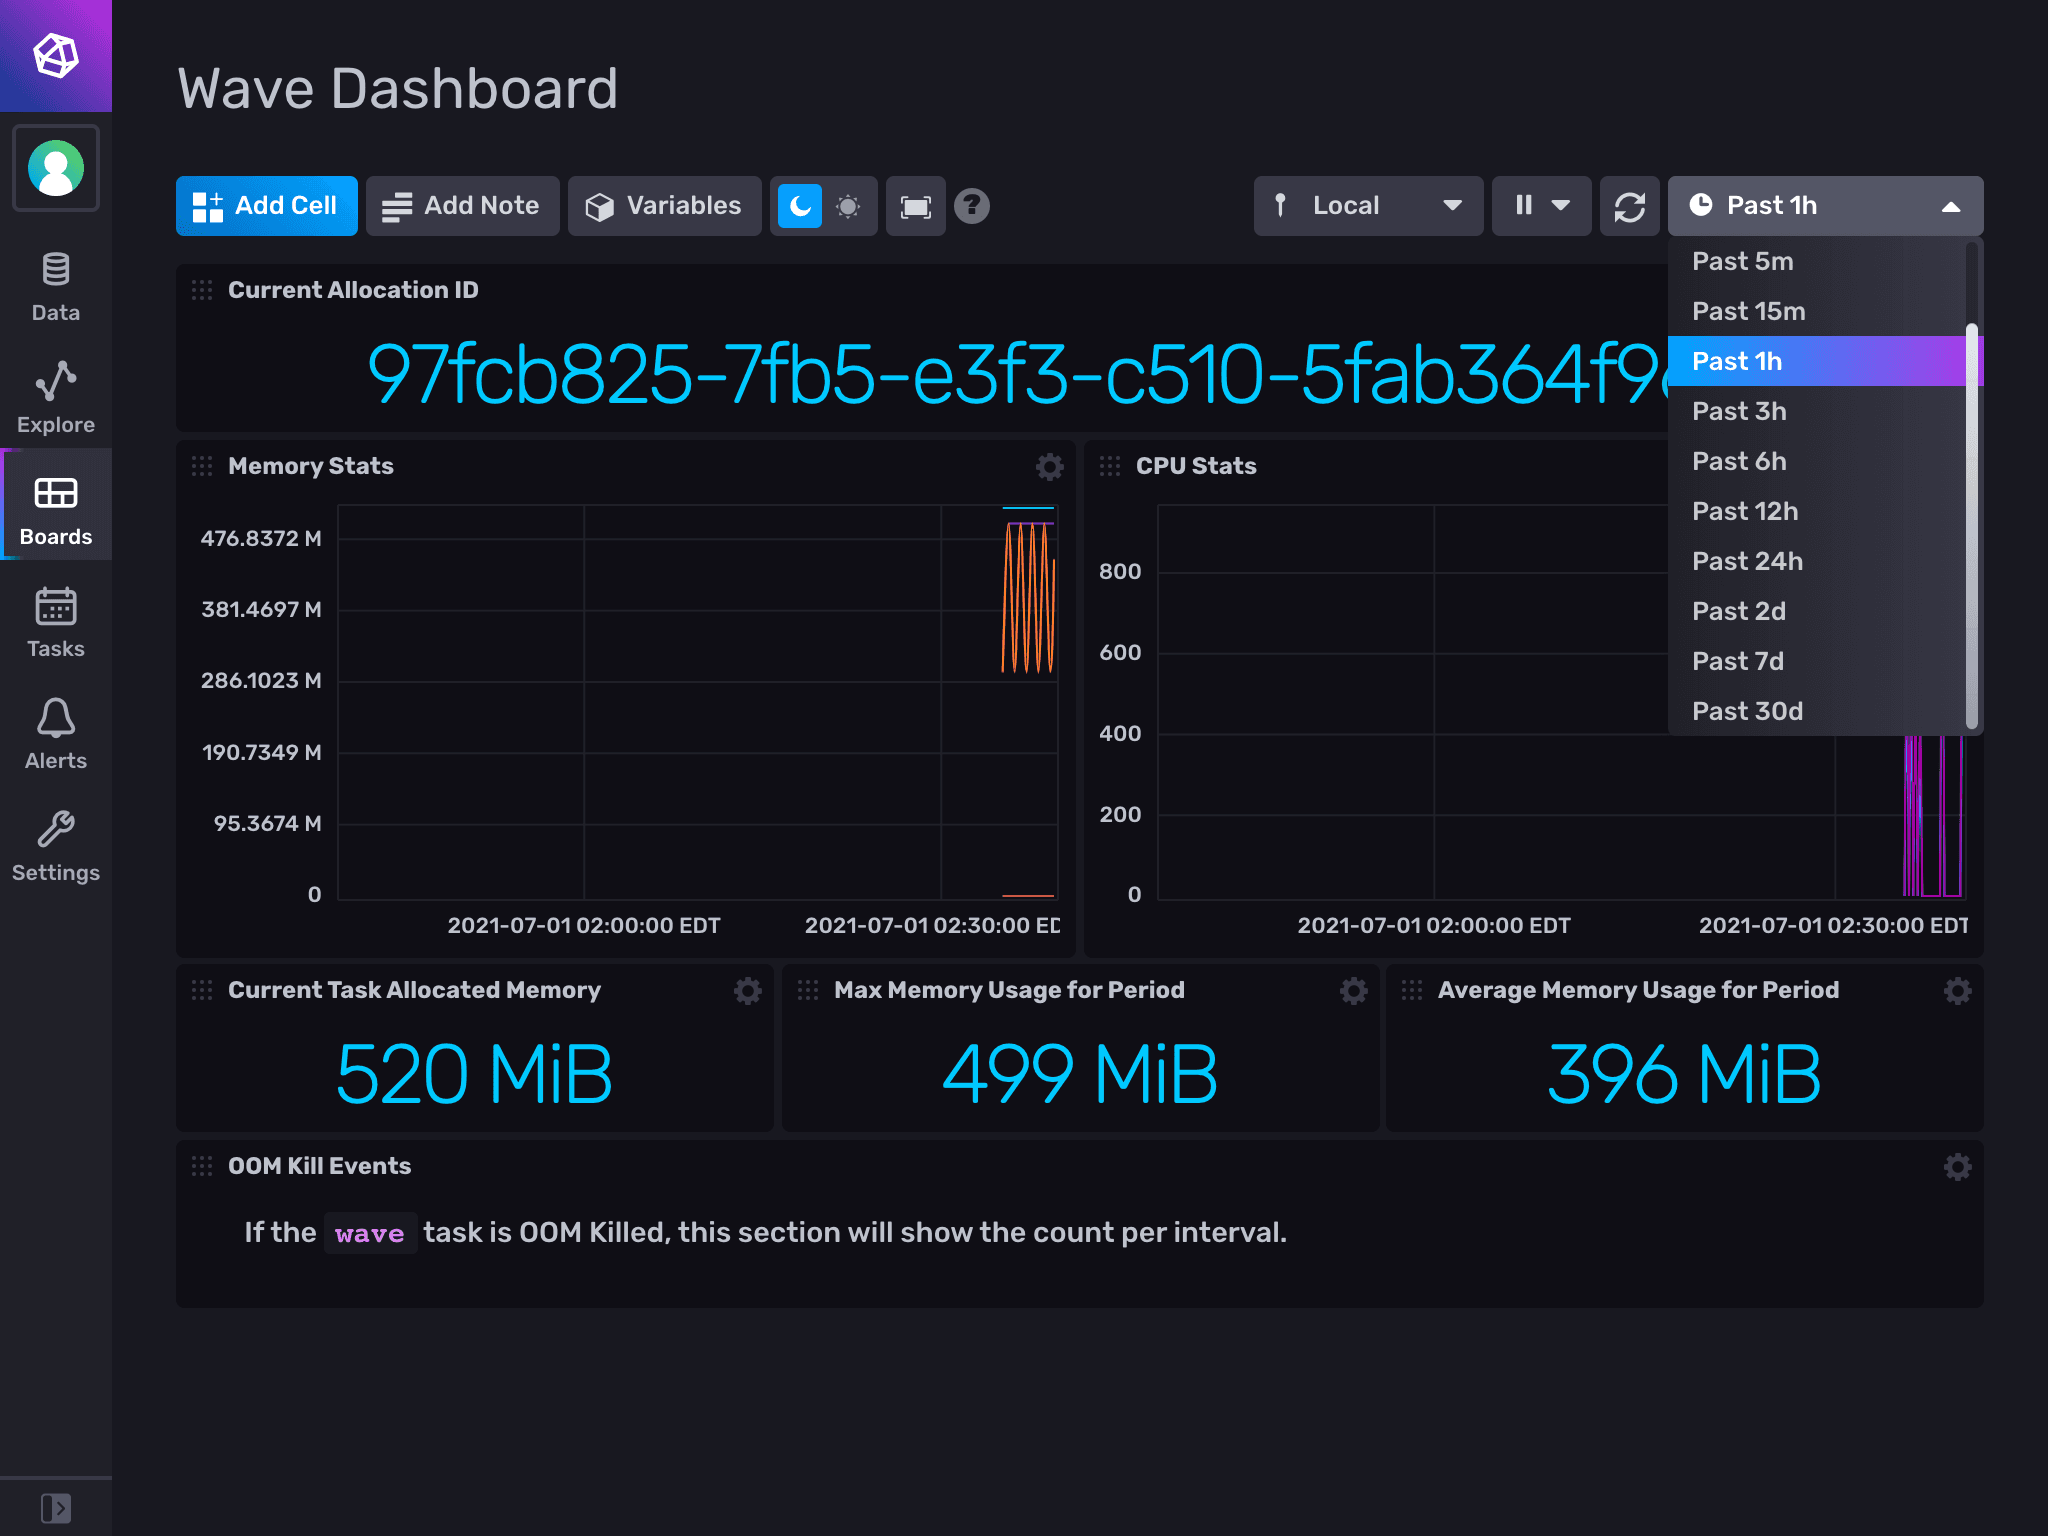Screen dimensions: 2048x1536
Task: Expand the time range dropdown
Action: (1824, 205)
